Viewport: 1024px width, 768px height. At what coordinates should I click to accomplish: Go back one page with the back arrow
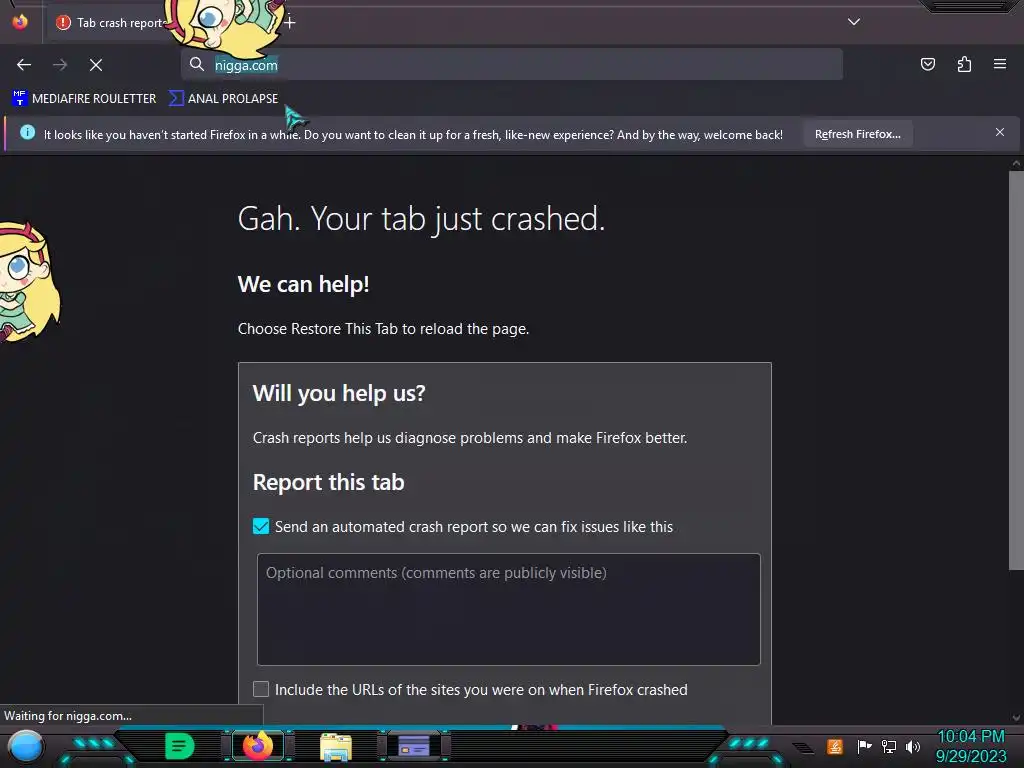pos(24,65)
